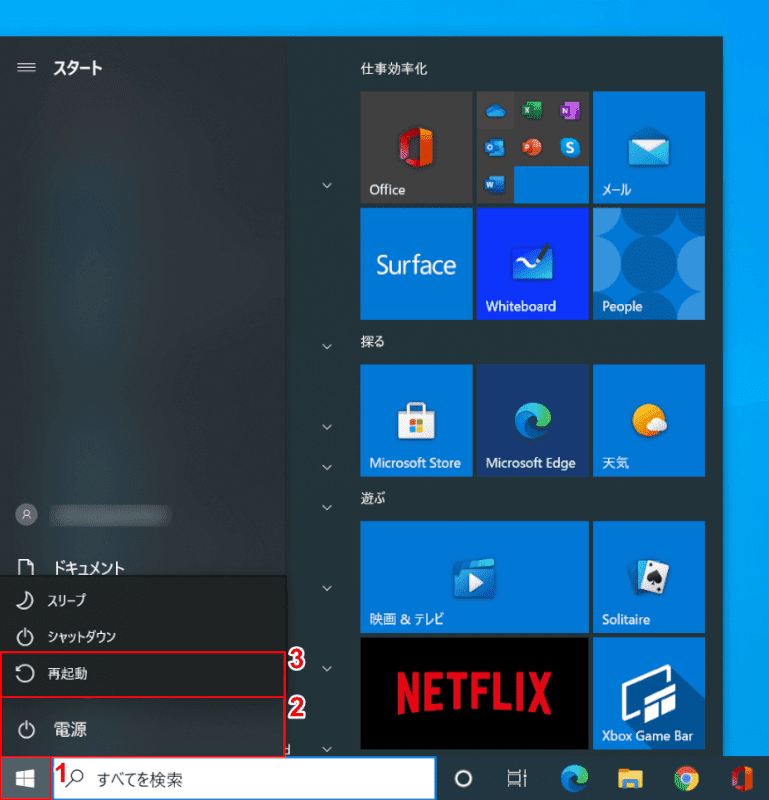The width and height of the screenshot is (769, 800).
Task: Click the 探る group heading
Action: (x=373, y=341)
